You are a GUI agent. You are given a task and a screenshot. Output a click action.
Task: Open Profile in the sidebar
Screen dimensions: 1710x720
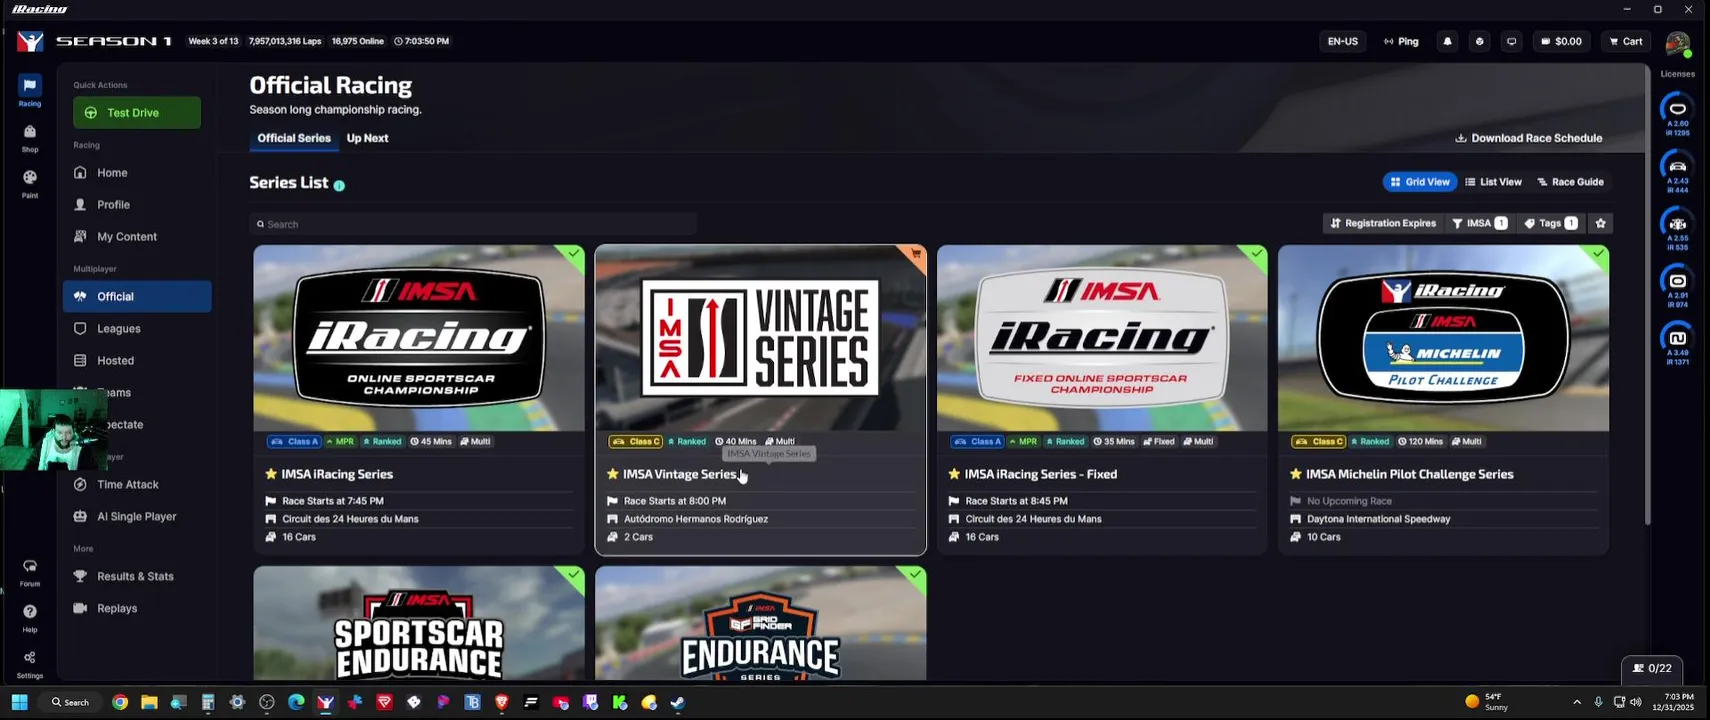pyautogui.click(x=137, y=205)
